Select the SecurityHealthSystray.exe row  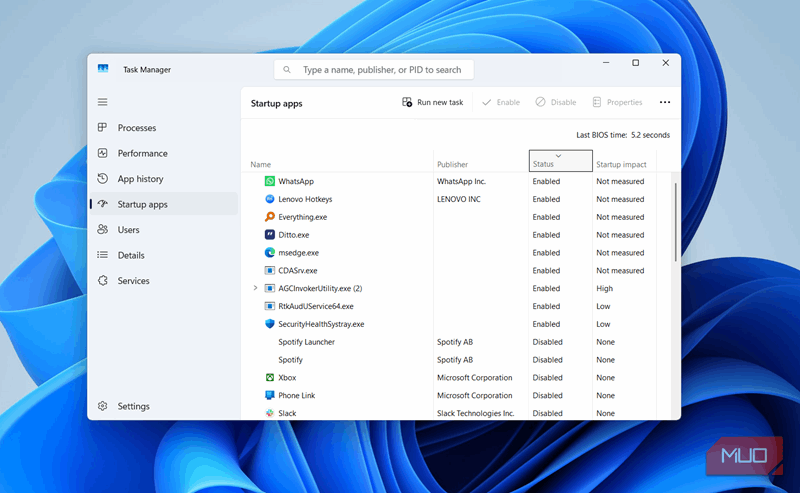tap(320, 324)
